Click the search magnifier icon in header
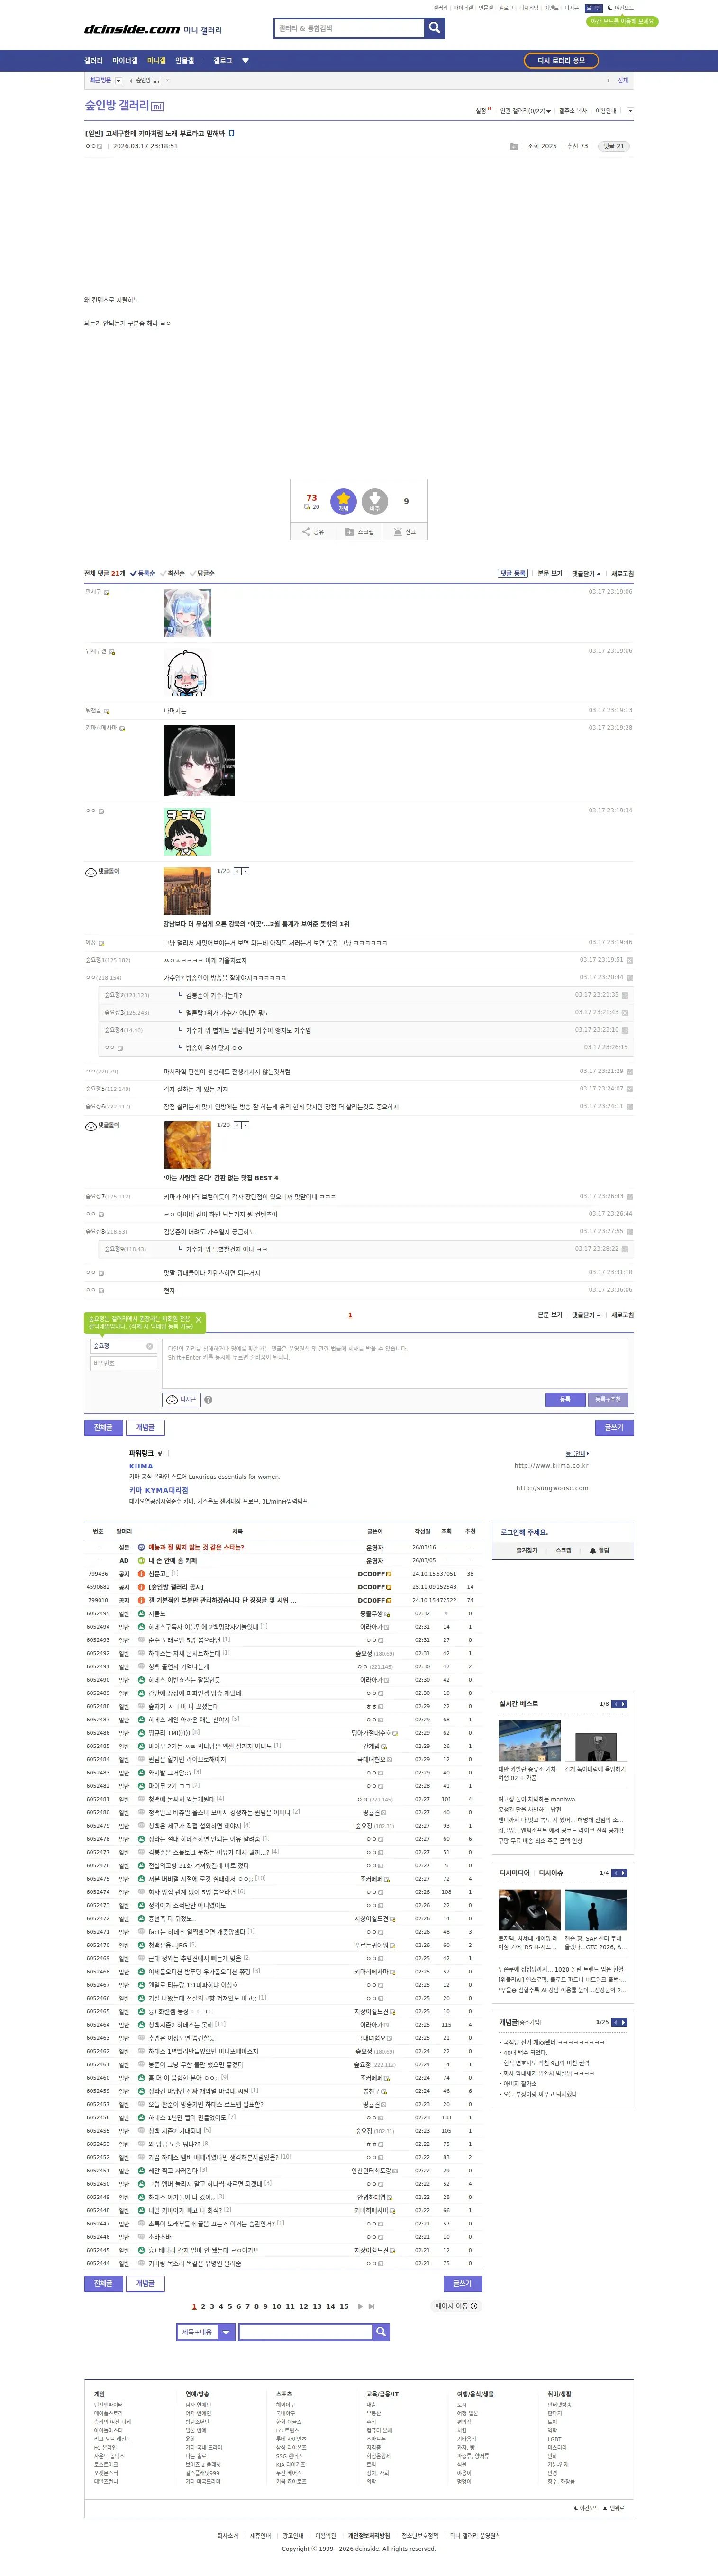Viewport: 718px width, 2576px height. (x=434, y=28)
